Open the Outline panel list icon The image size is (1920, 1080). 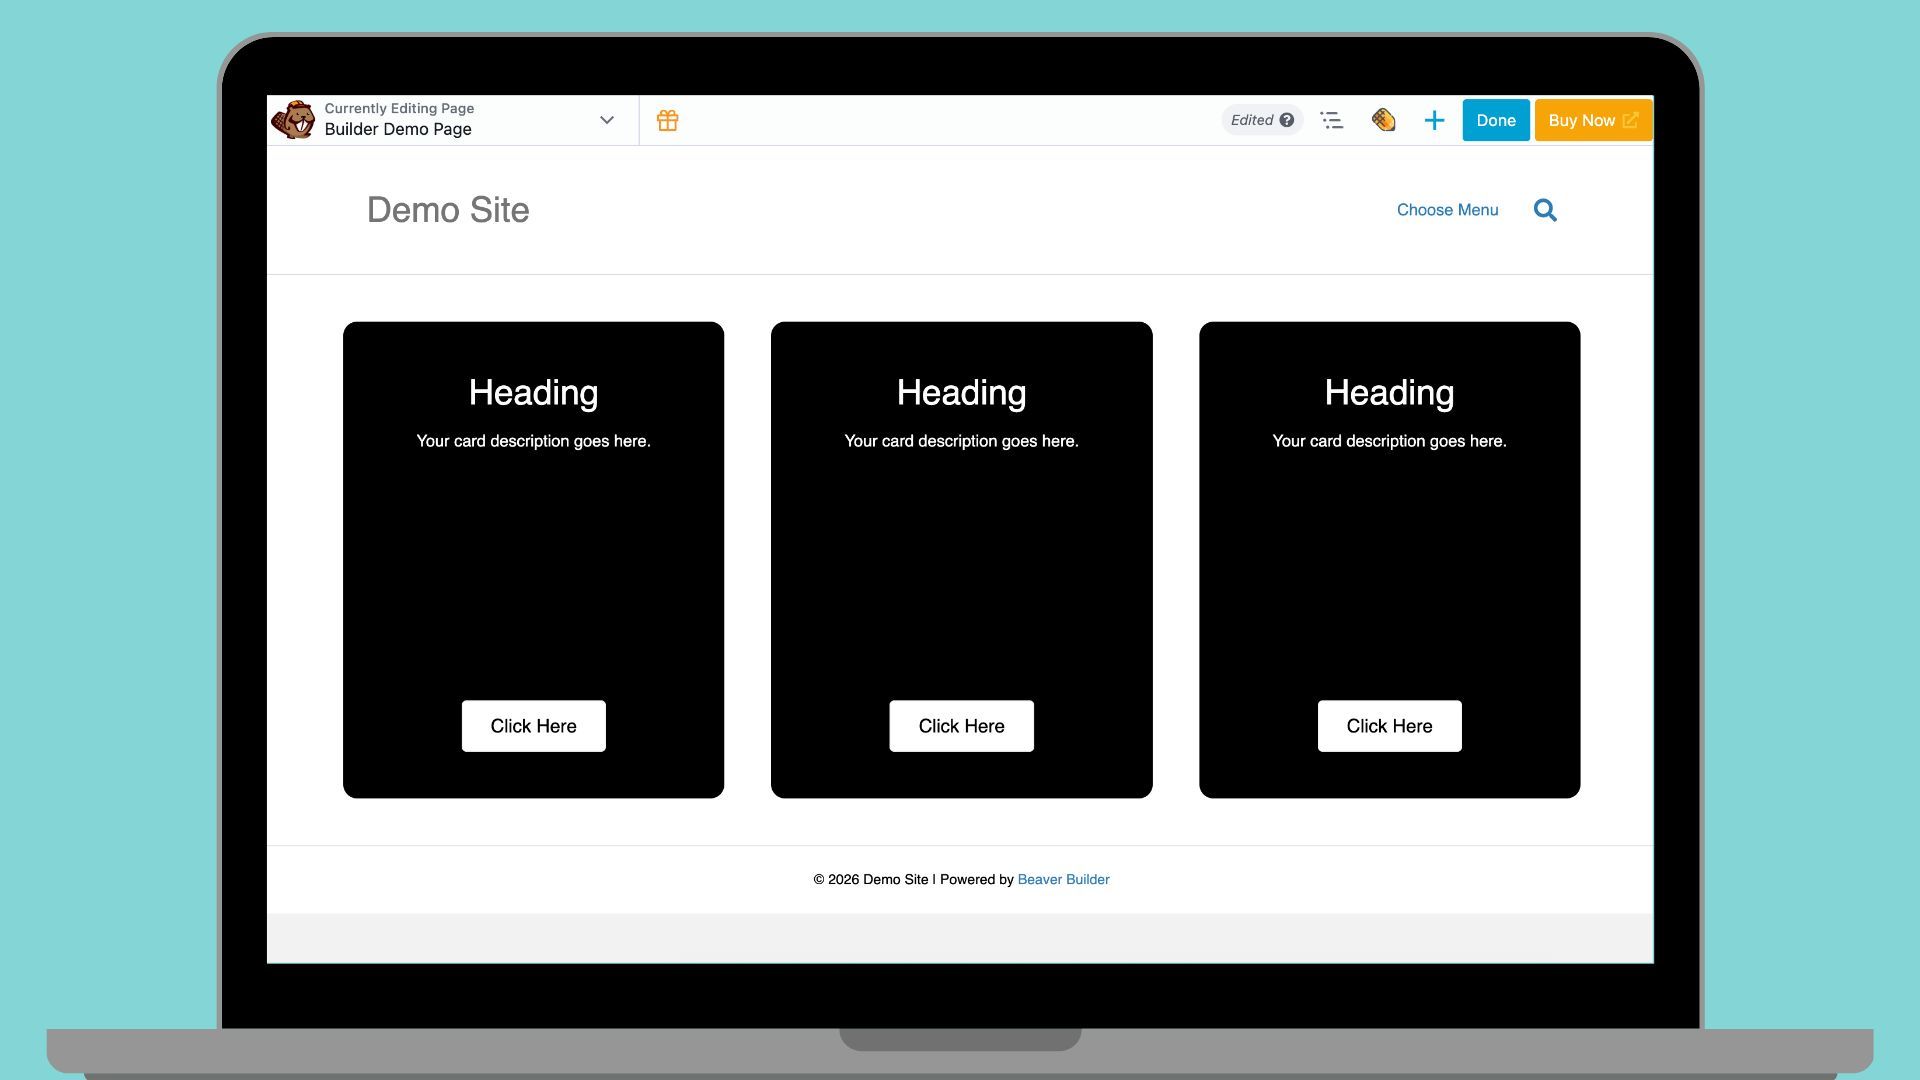[1331, 121]
